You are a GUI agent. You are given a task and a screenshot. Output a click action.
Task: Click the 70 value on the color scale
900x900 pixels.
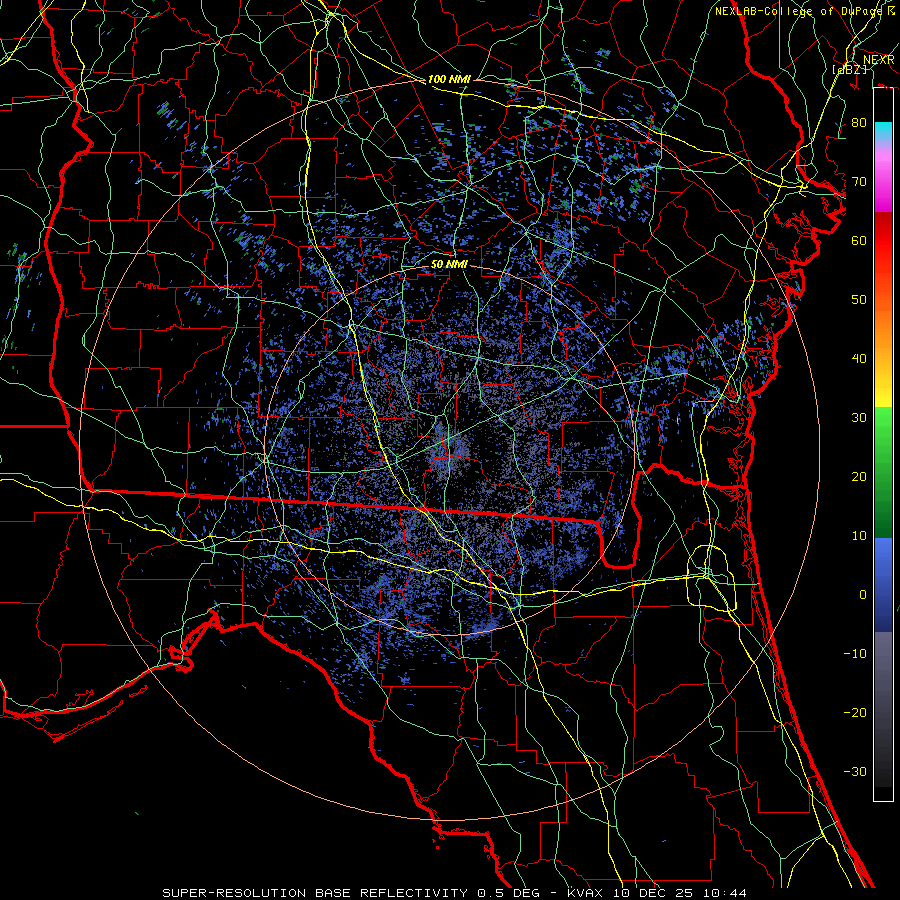(x=859, y=182)
